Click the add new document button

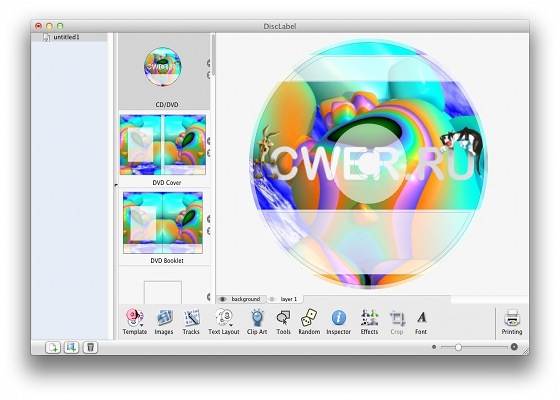tap(53, 347)
